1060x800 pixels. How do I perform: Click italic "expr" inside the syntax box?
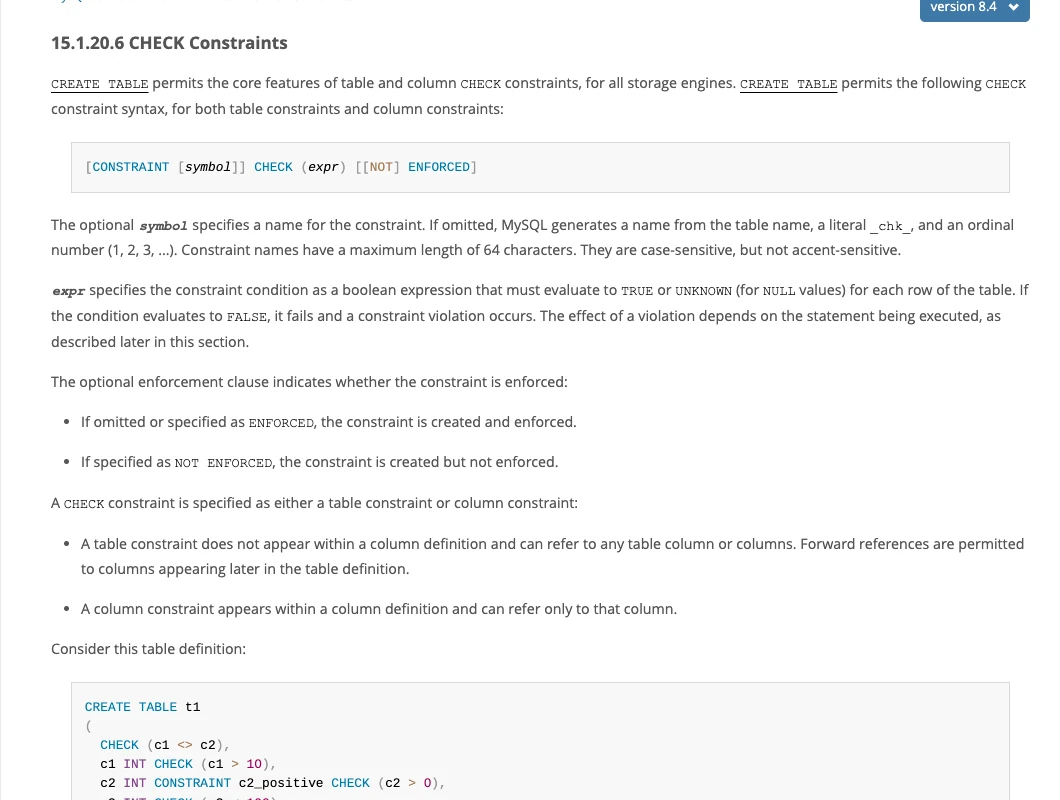[323, 167]
